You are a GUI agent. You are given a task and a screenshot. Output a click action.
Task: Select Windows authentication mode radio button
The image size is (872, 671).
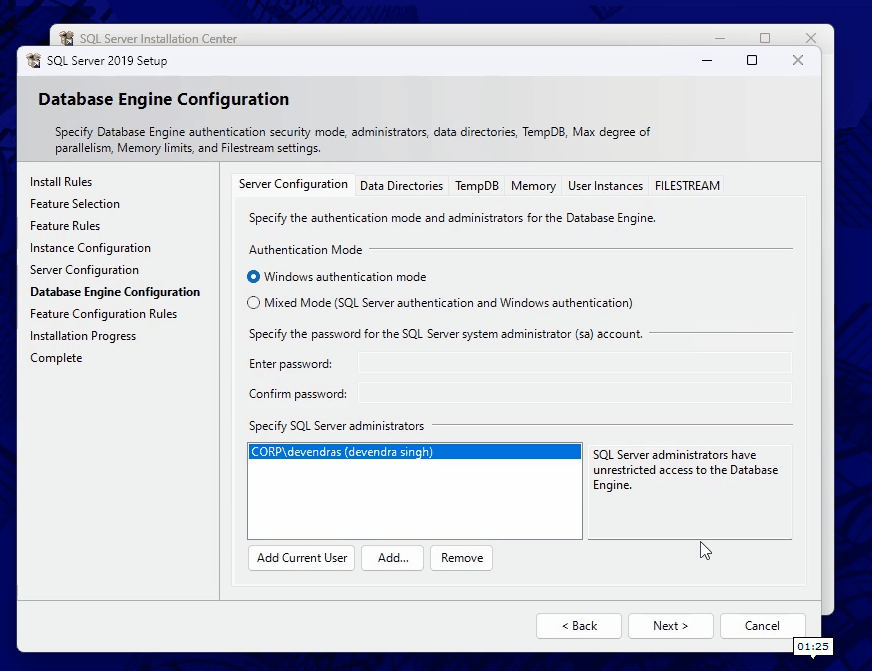(x=254, y=277)
